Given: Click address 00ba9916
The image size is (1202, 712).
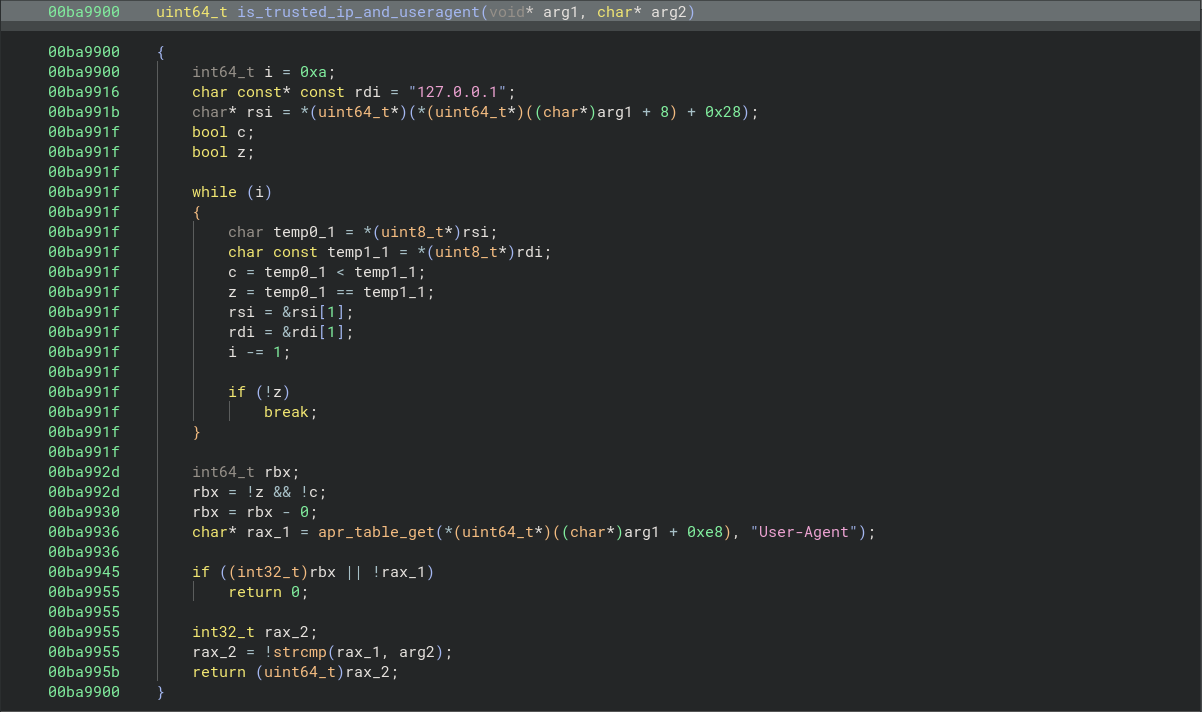Looking at the screenshot, I should click(x=83, y=92).
